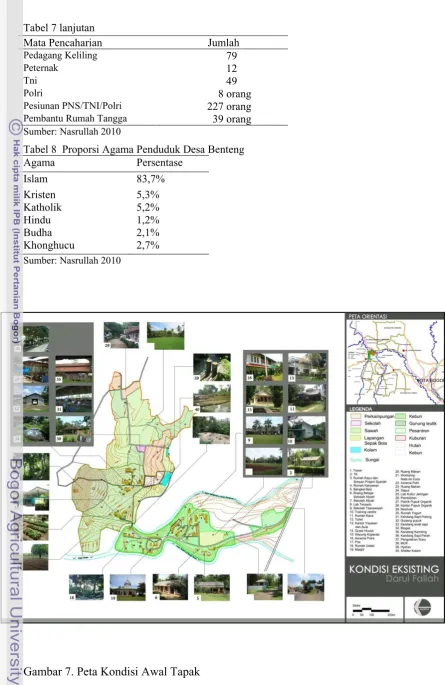Select the 83,7% value
Image resolution: width=445 pixels, height=685 pixels.
[151, 179]
